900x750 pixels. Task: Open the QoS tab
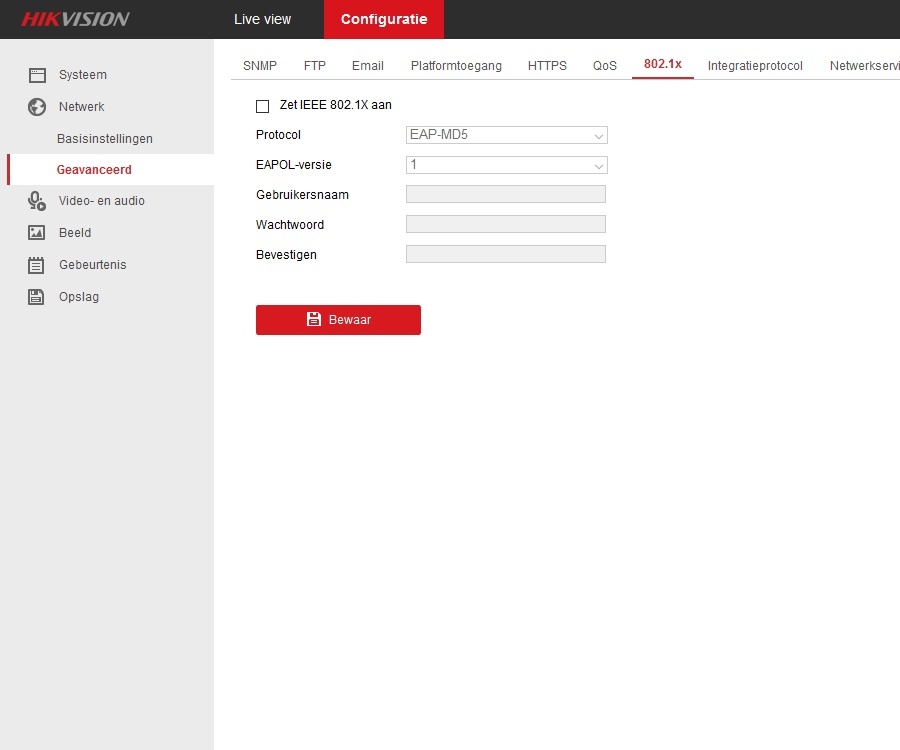pyautogui.click(x=605, y=65)
